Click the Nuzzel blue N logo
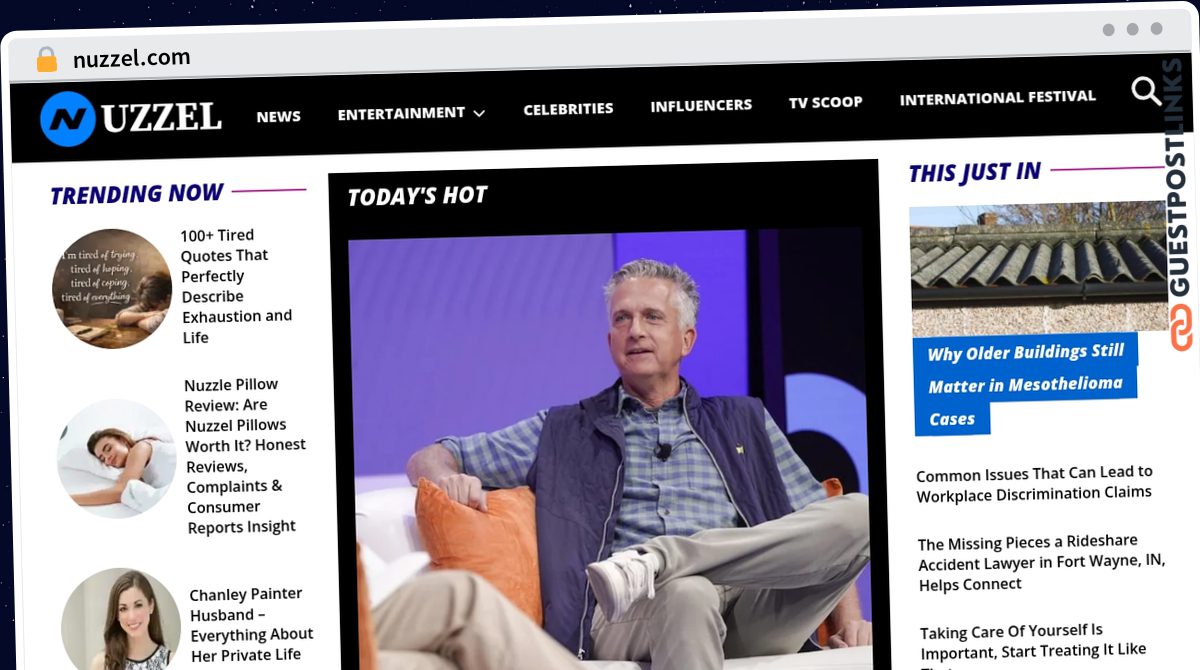Screen dimensions: 1200x670 pyautogui.click(x=68, y=119)
